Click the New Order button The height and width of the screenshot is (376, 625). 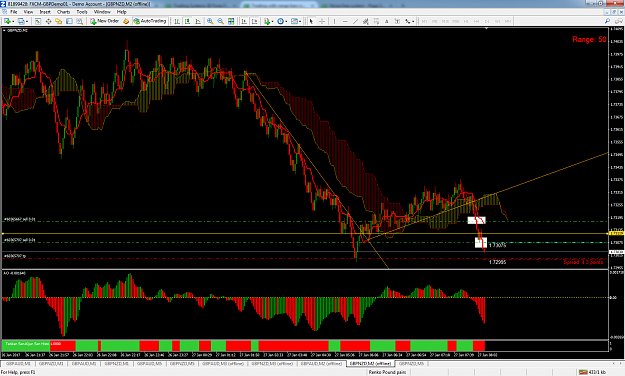pyautogui.click(x=104, y=21)
